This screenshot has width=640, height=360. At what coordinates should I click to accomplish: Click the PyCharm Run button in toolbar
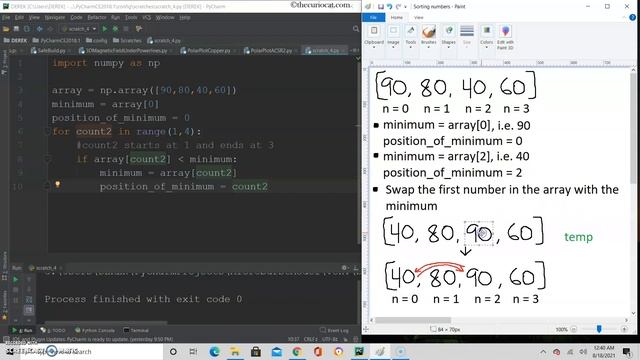(x=104, y=29)
